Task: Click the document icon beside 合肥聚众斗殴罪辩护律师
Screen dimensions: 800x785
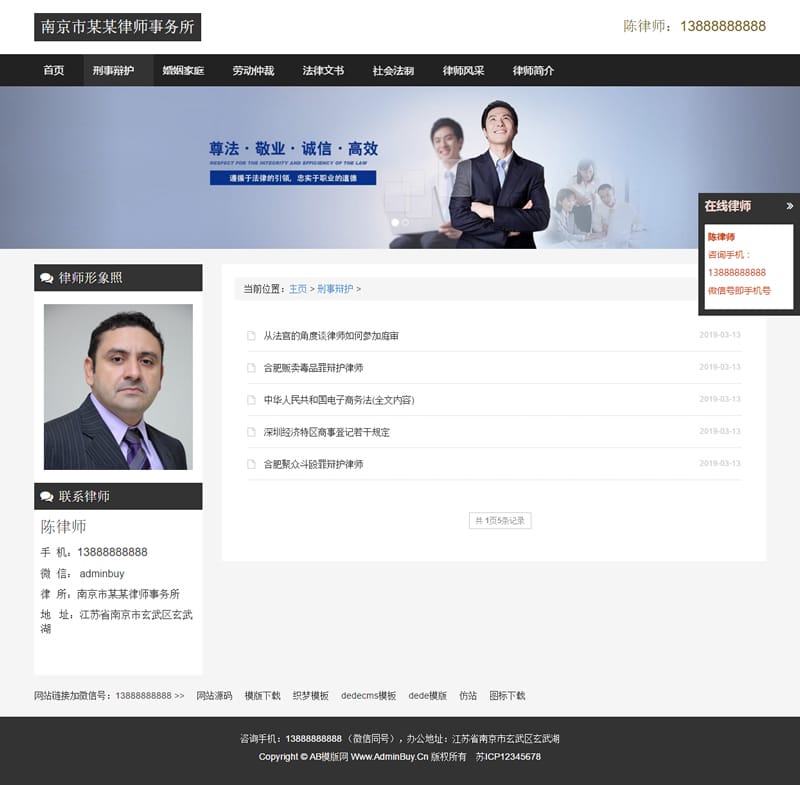Action: (x=249, y=463)
